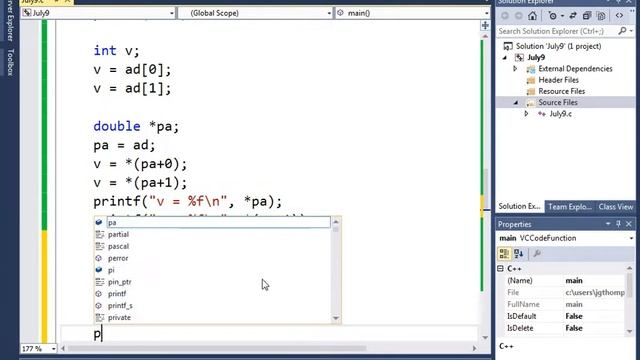Select Source Files folder

[x=558, y=102]
